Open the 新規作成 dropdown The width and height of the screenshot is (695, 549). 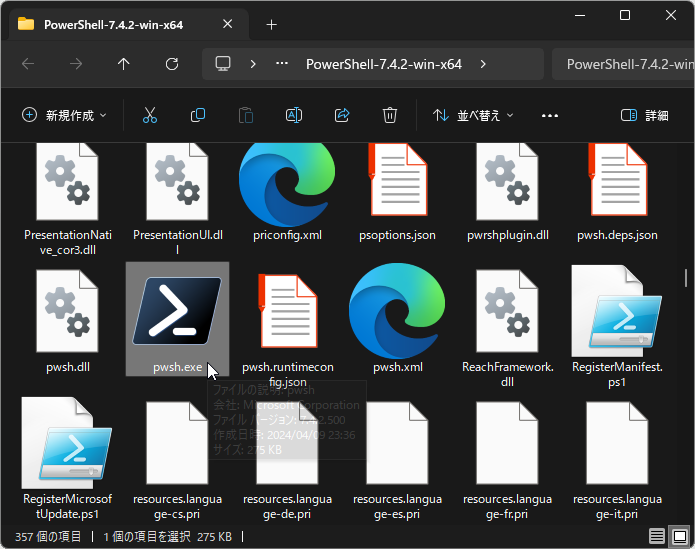tap(65, 115)
